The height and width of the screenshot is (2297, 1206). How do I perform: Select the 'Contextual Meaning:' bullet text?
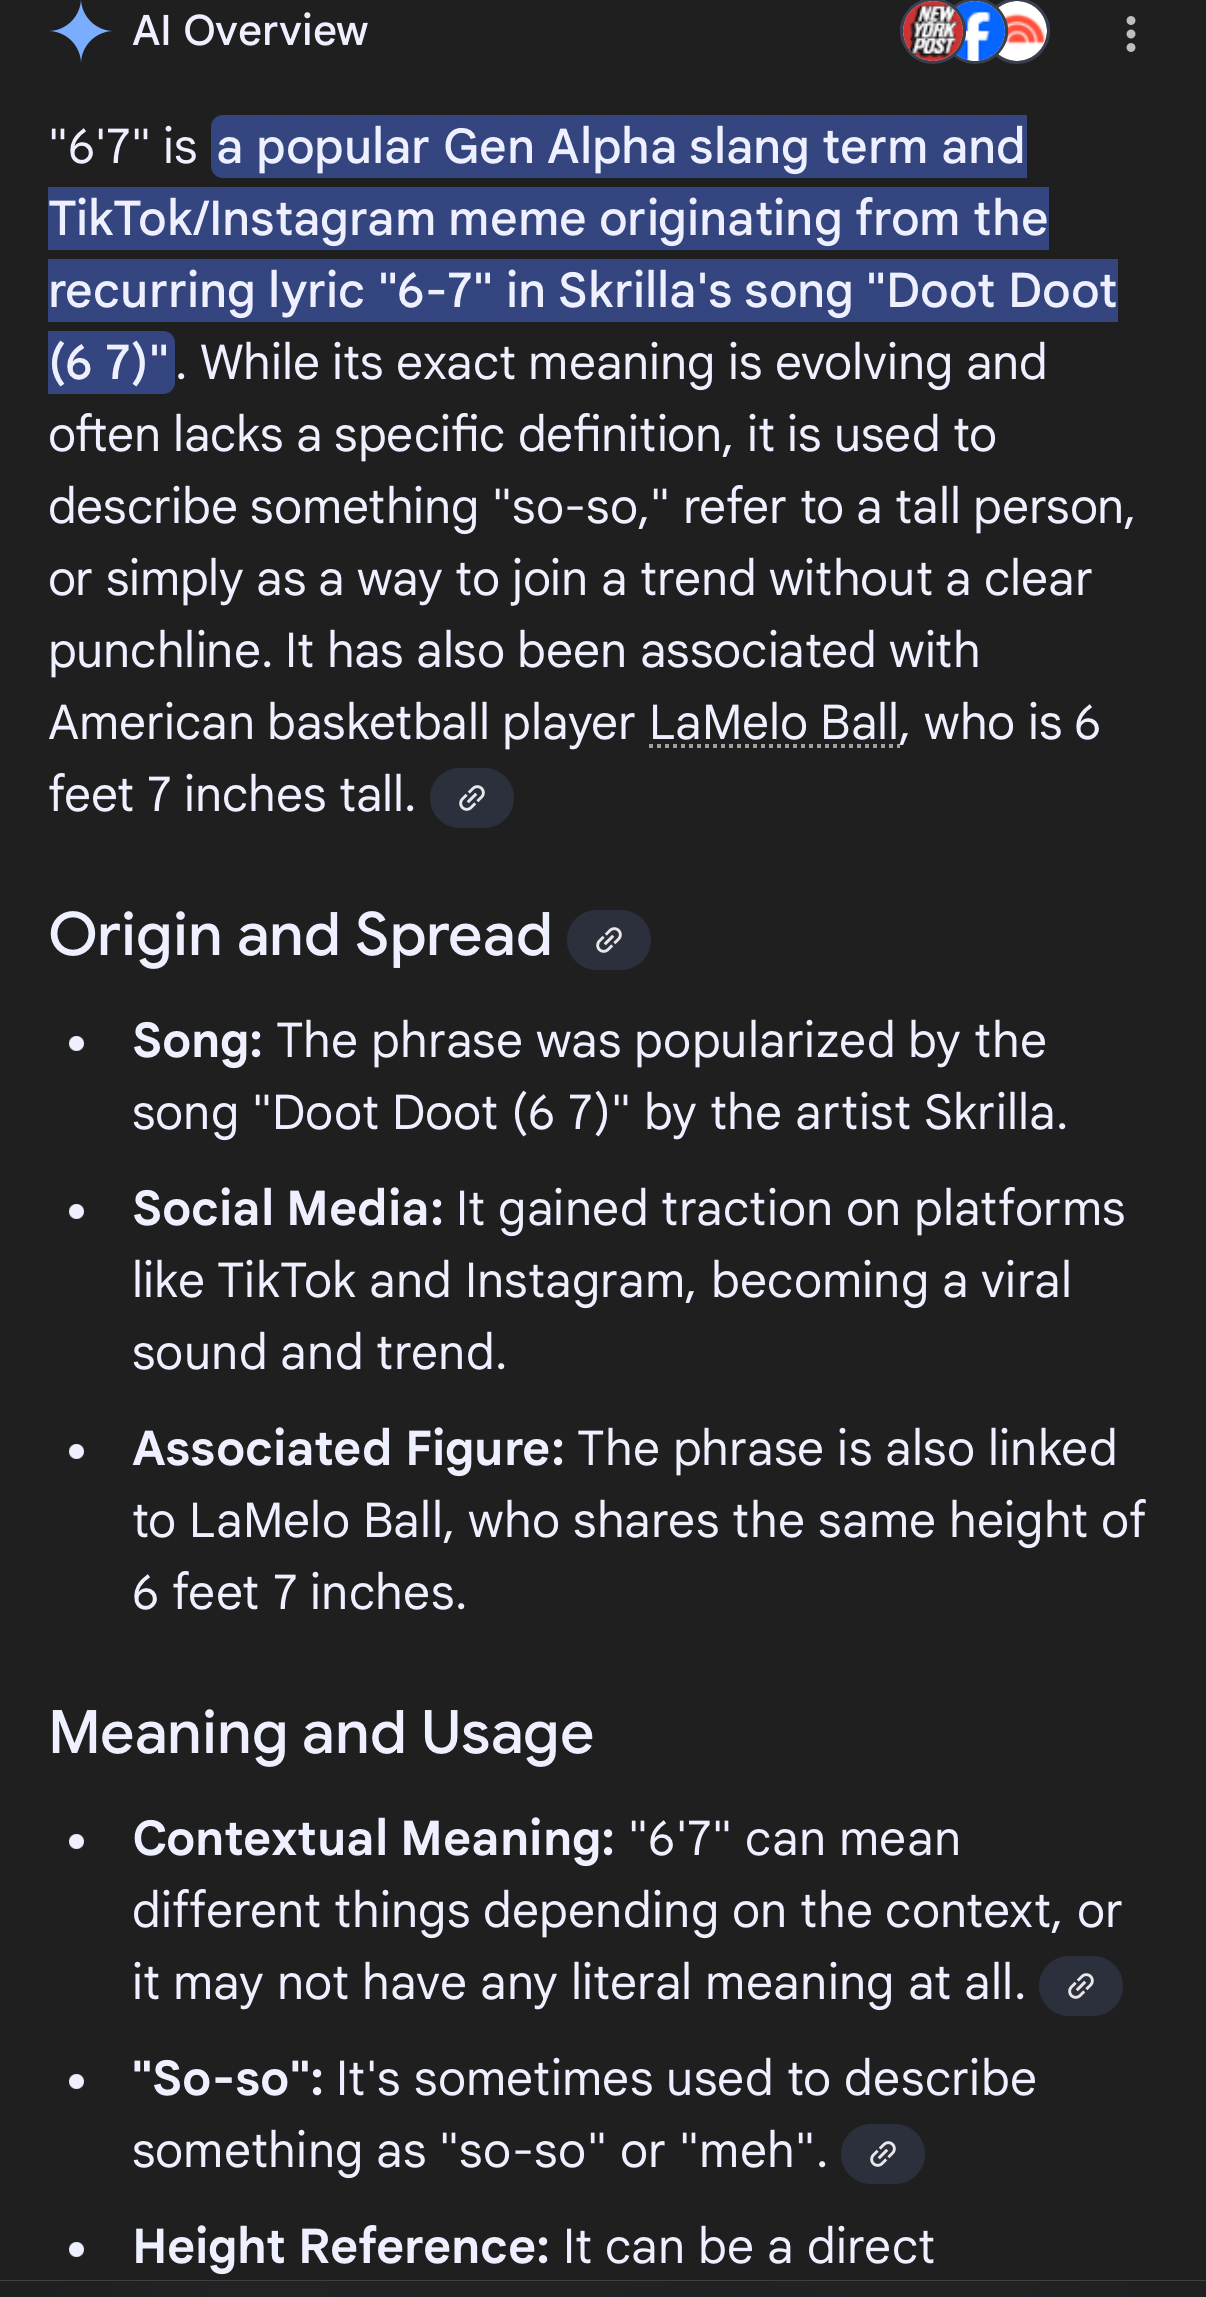628,1911
